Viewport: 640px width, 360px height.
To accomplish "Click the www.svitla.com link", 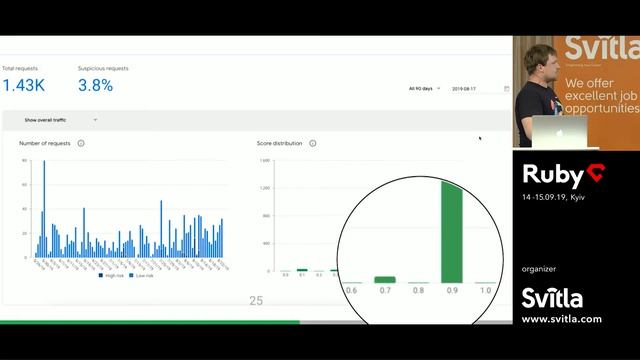I will [562, 319].
